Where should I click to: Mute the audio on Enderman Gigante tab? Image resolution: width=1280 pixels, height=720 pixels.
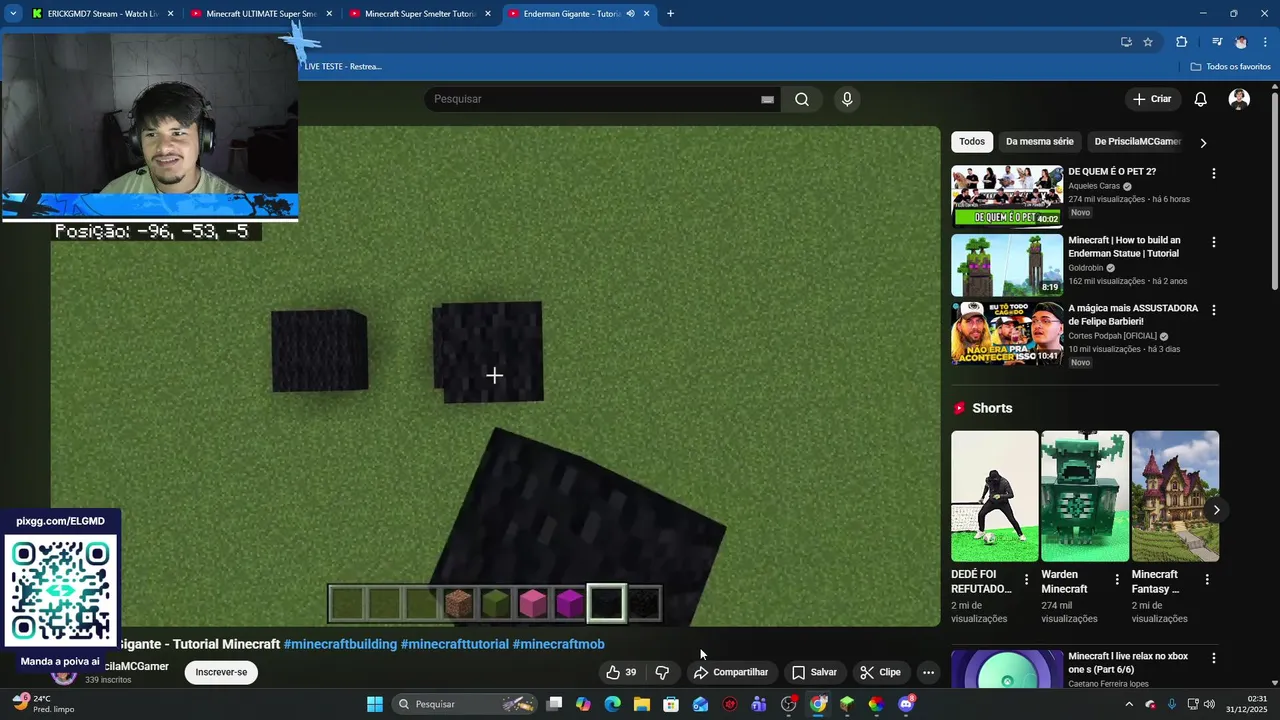(630, 13)
